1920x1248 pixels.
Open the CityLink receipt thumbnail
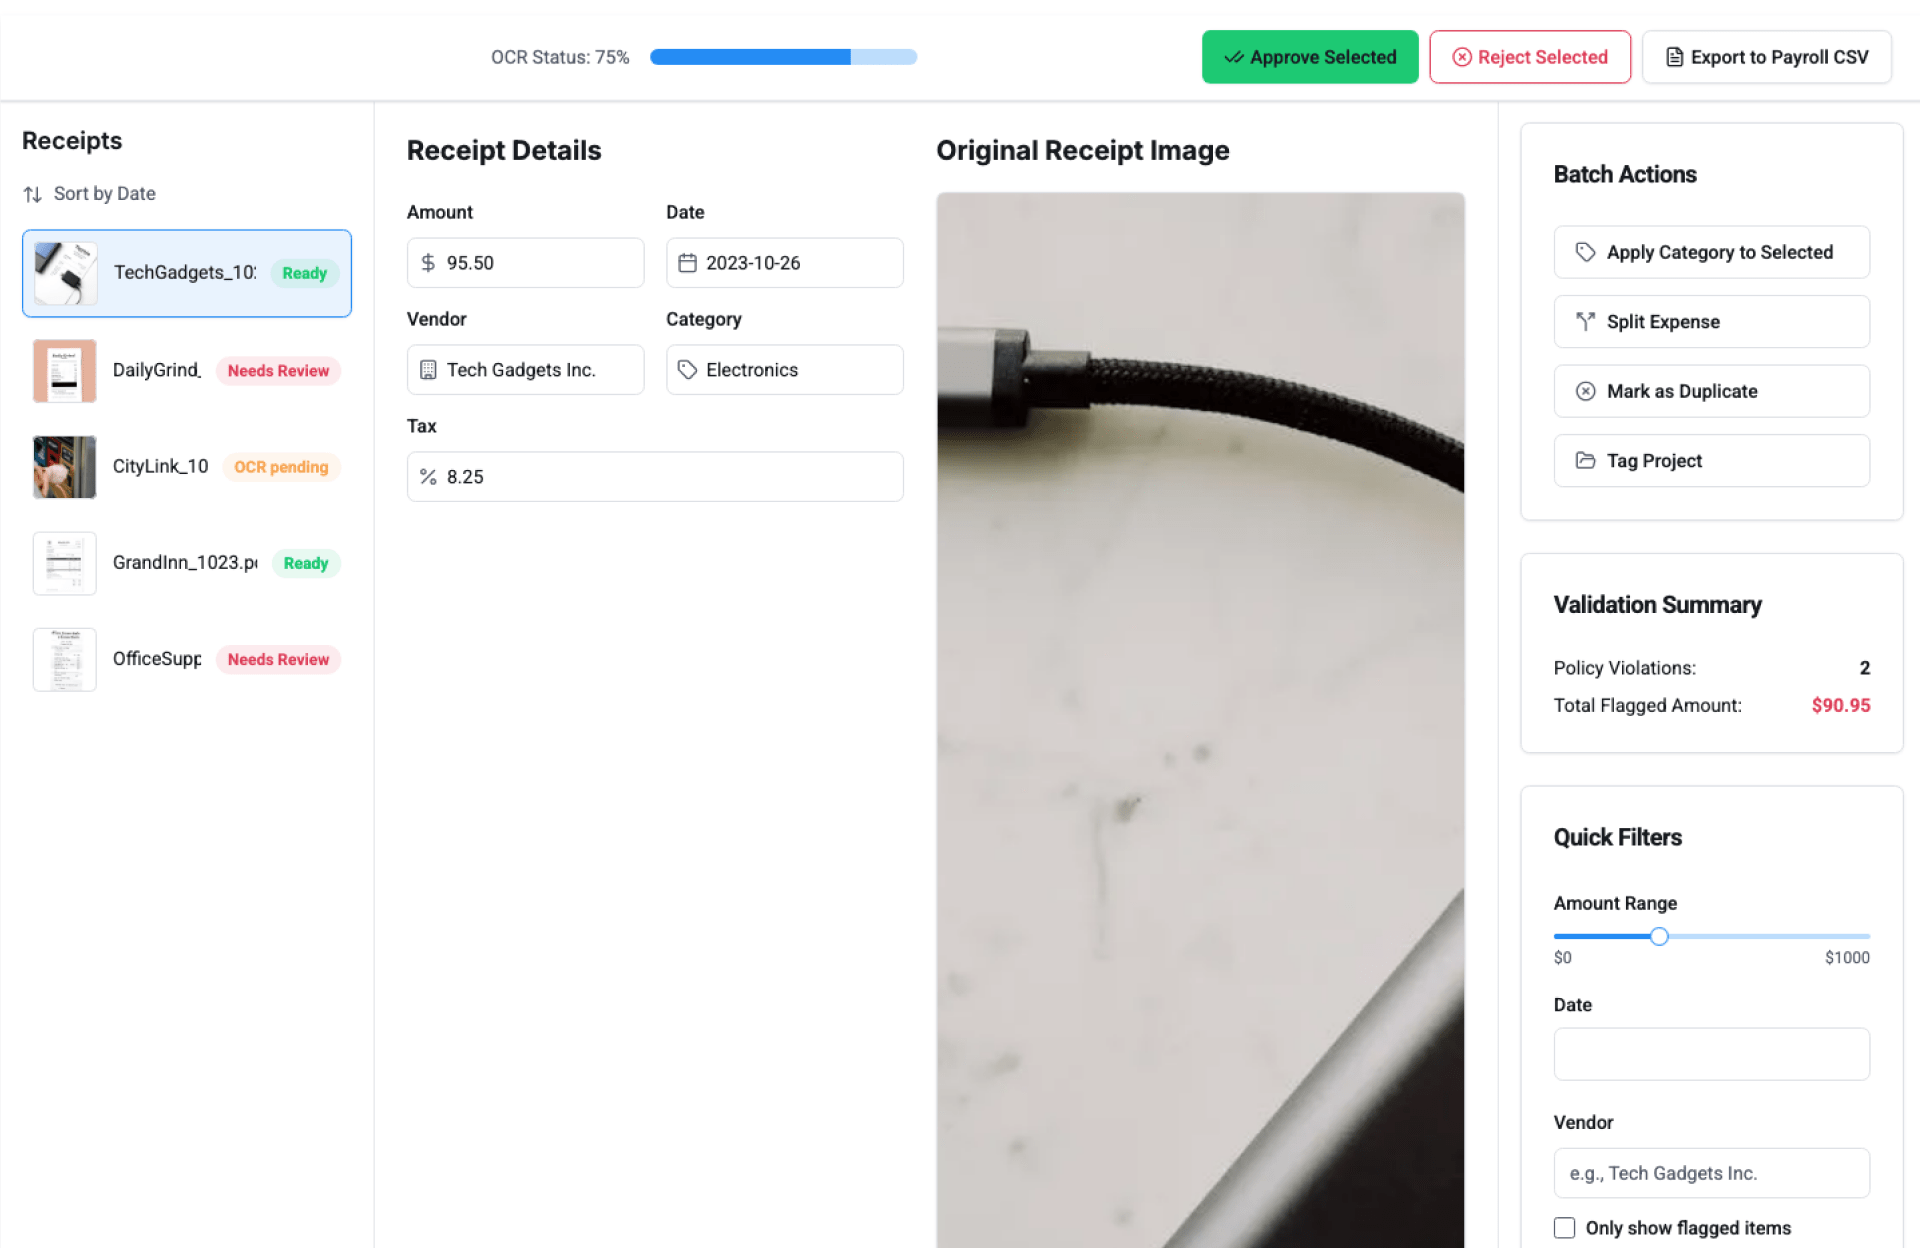65,467
